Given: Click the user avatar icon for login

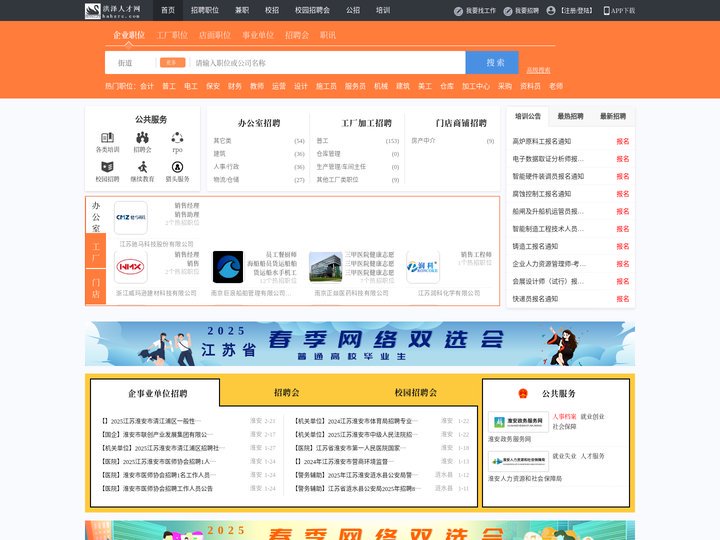Looking at the screenshot, I should (551, 11).
